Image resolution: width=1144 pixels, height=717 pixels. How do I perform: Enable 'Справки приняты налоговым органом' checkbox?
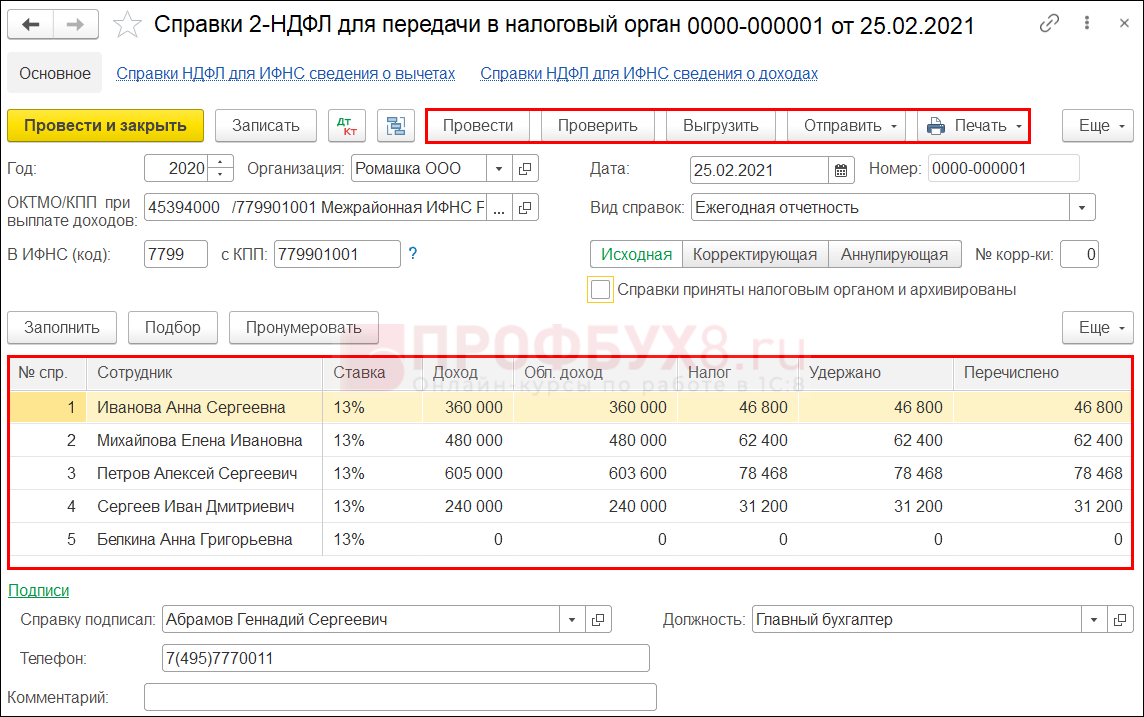(601, 290)
